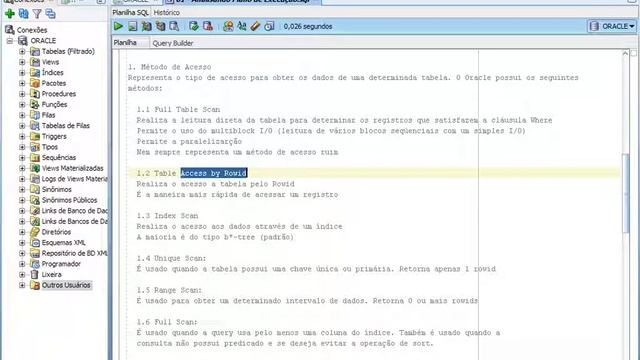
Task: Open an unshared SQL worksheet icon
Action: pos(228,26)
